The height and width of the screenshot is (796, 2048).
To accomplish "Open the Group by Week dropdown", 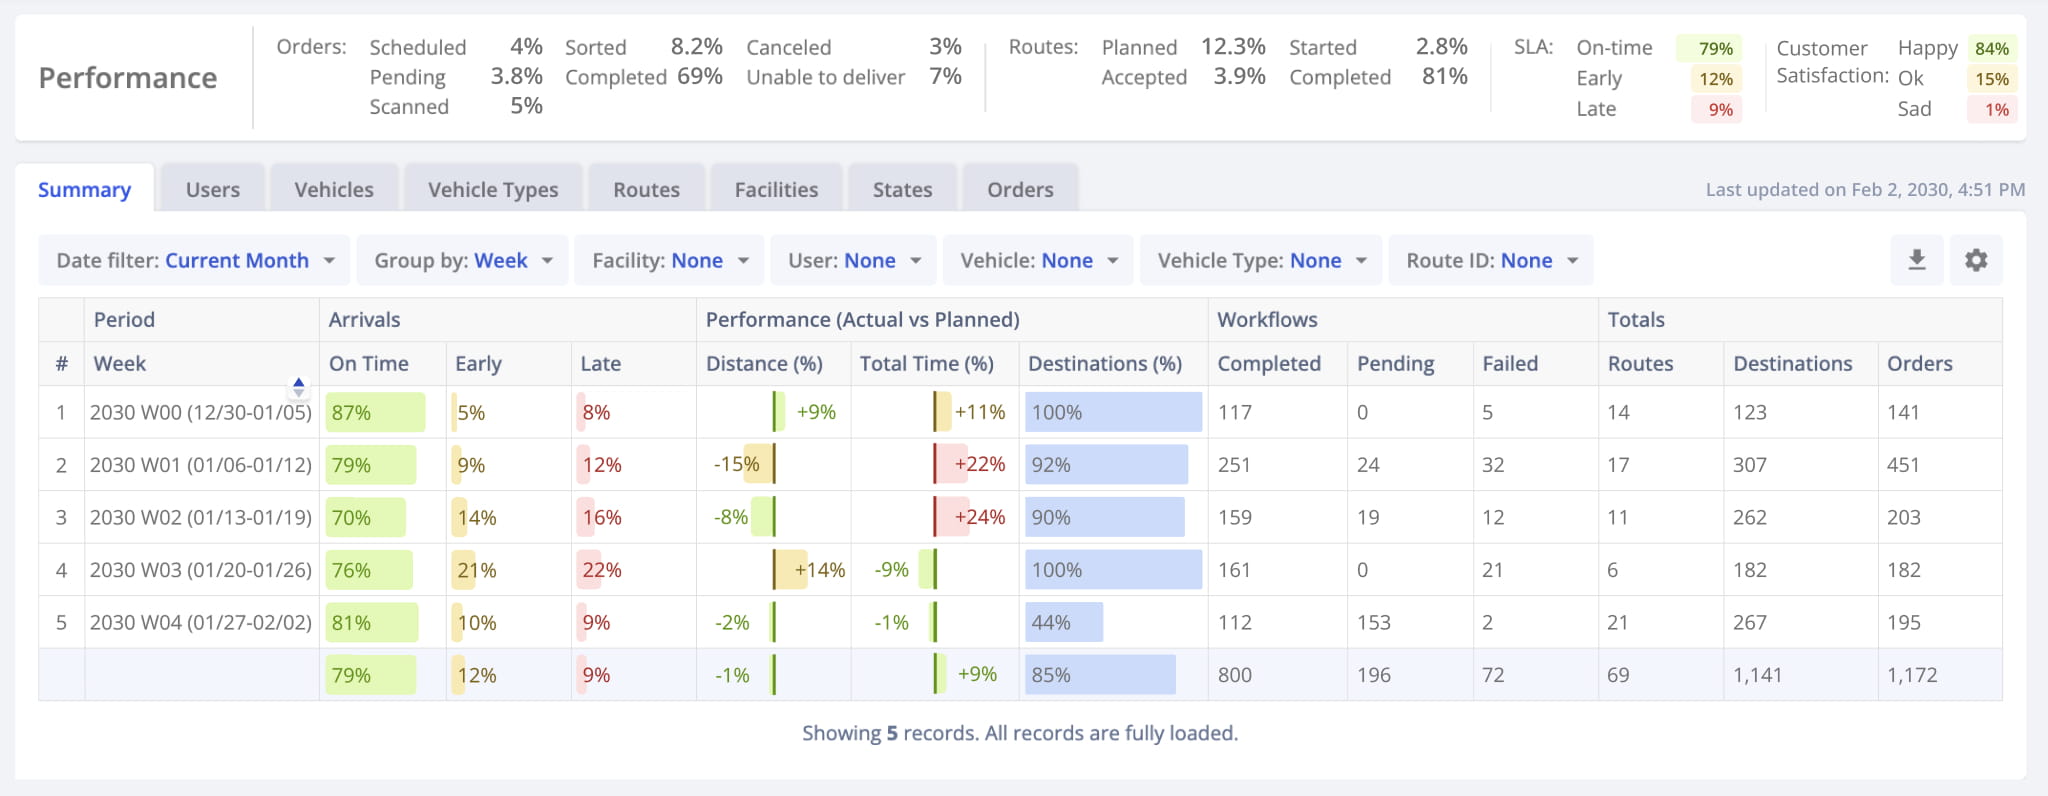I will click(x=462, y=261).
